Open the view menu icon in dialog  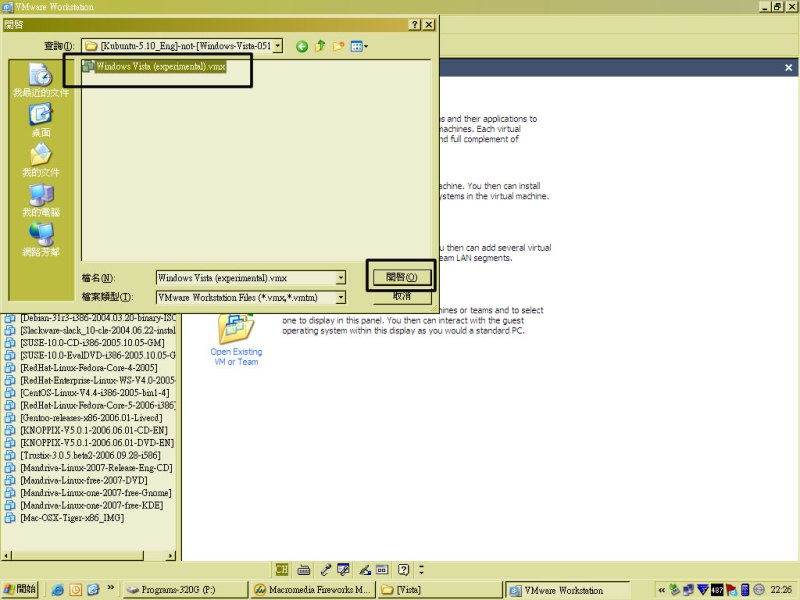click(359, 46)
